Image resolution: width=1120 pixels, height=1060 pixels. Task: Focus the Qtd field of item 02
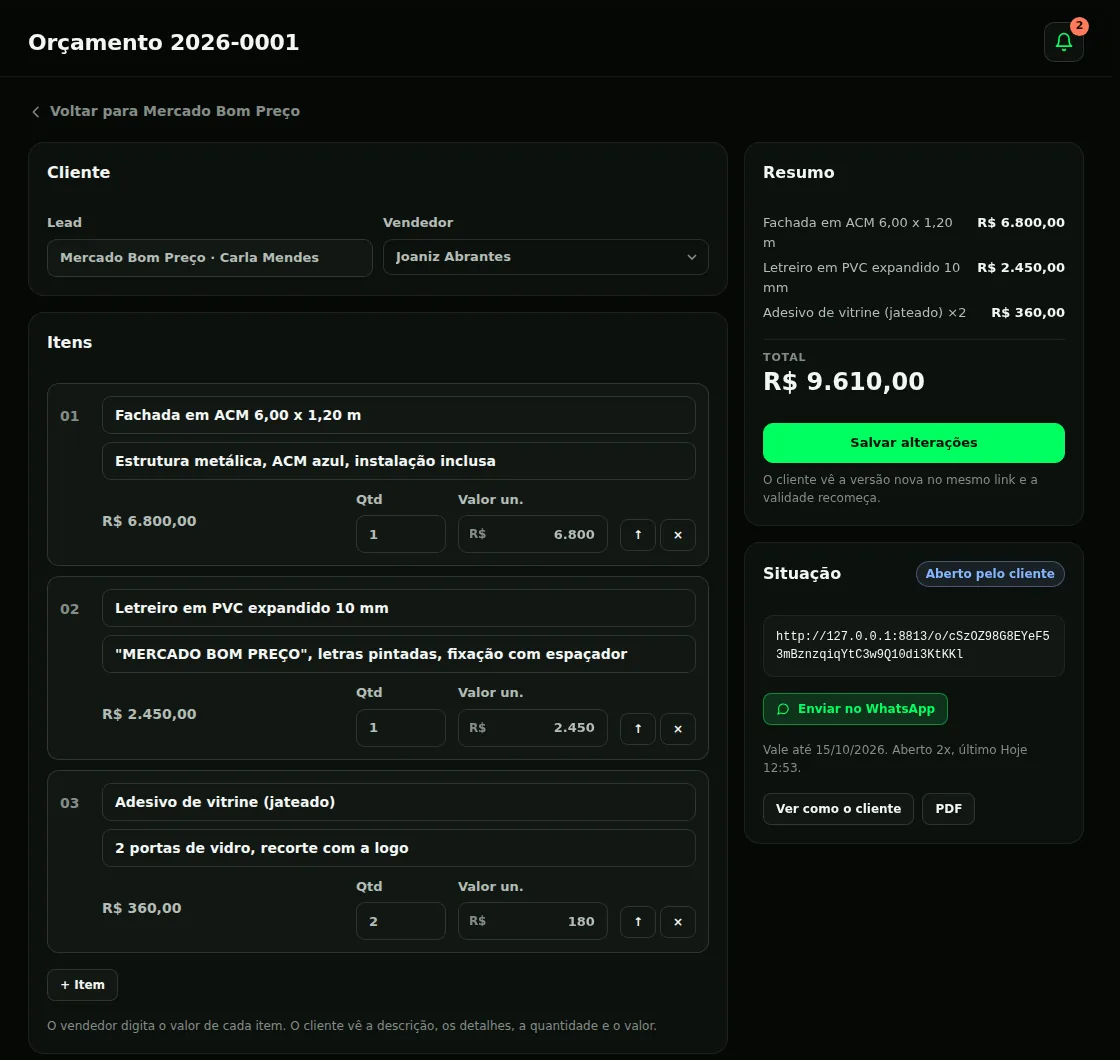click(x=400, y=728)
